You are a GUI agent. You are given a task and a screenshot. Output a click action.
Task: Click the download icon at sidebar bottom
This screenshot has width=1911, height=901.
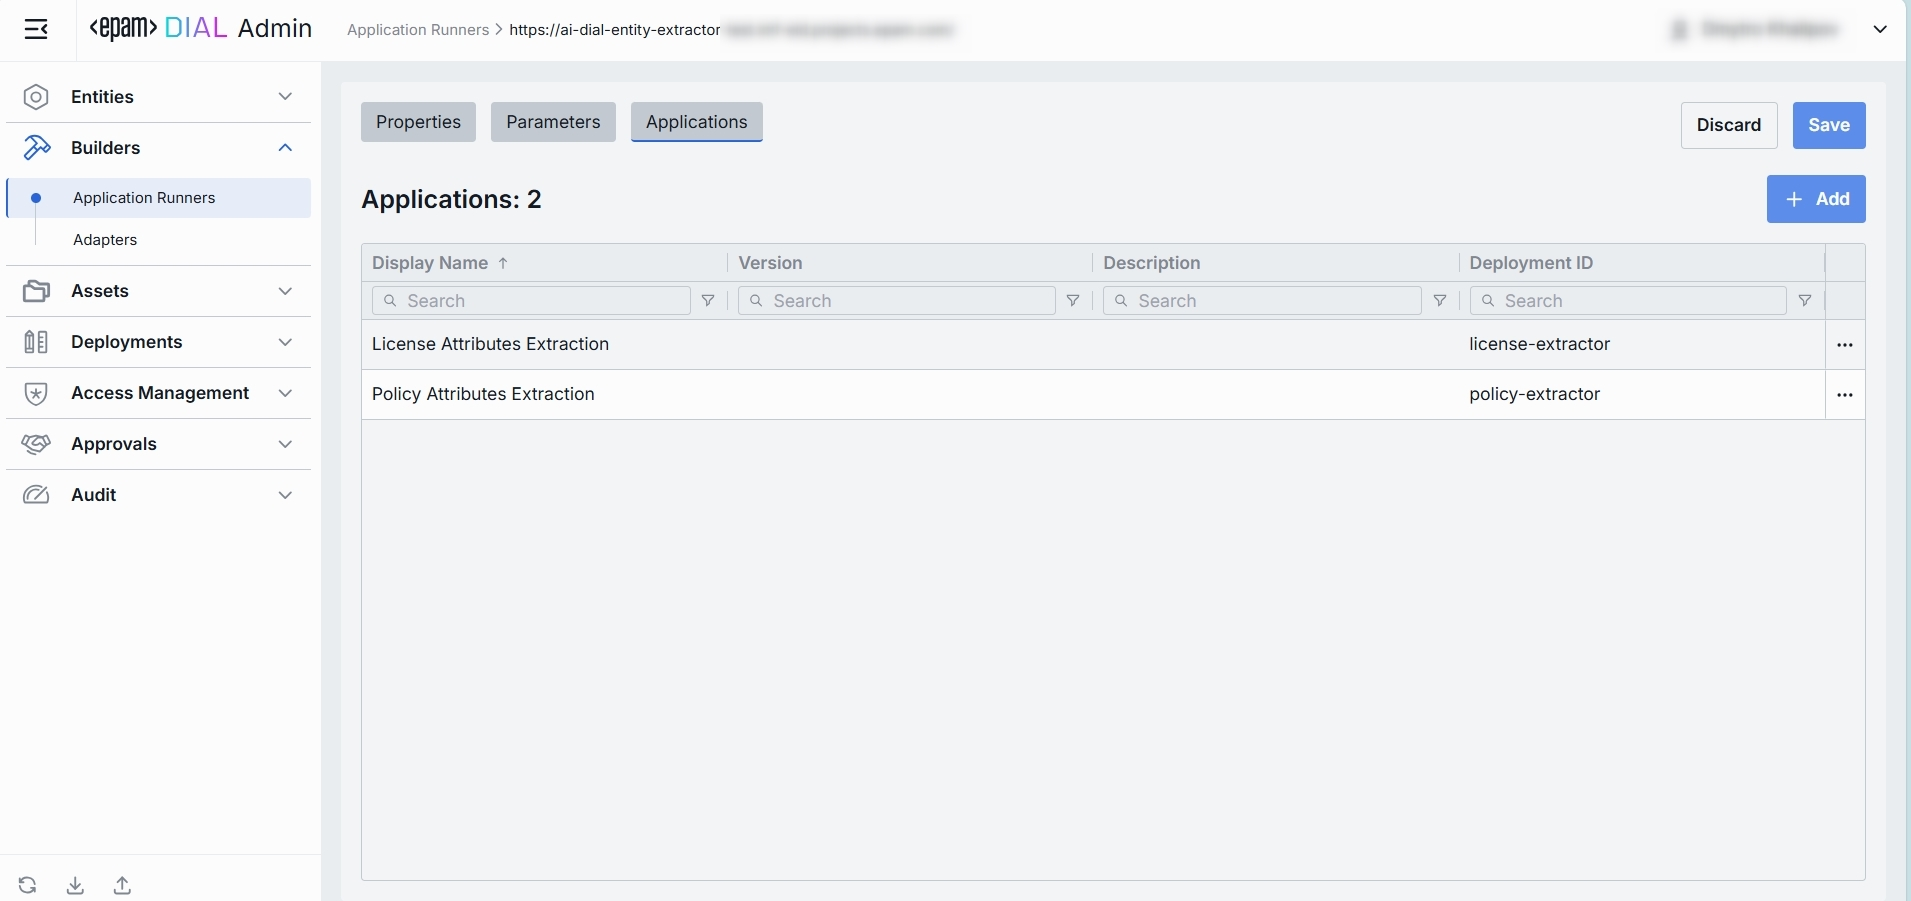click(x=75, y=885)
